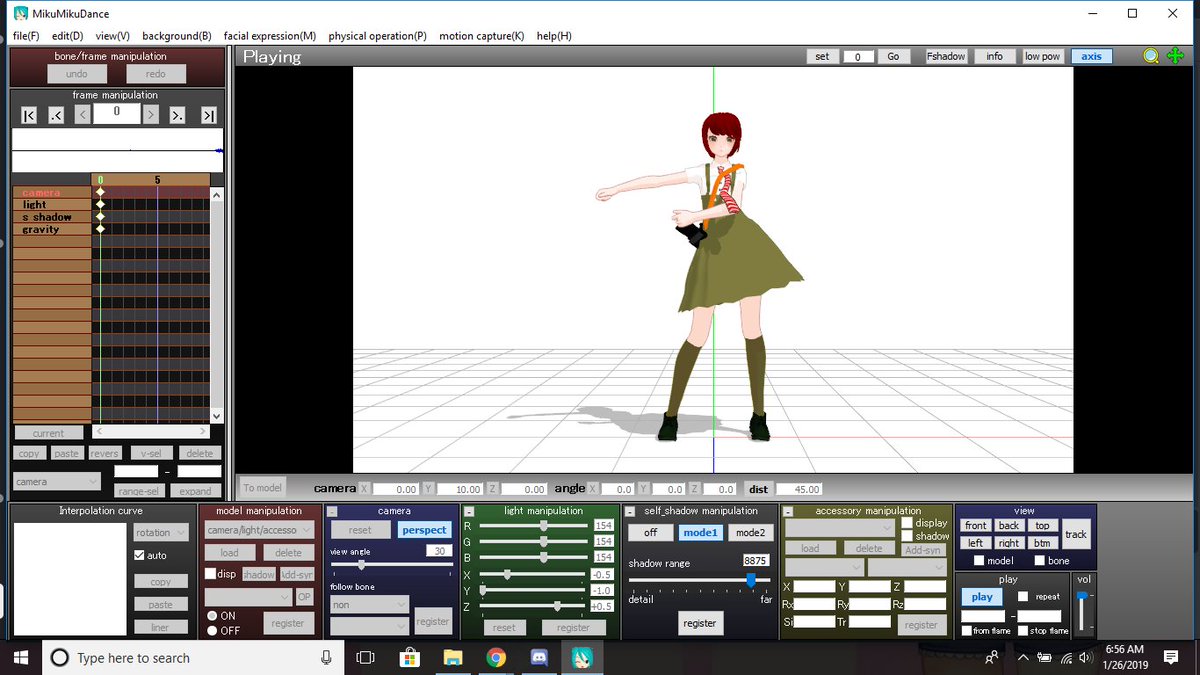Open the dropdown beside the OP button
The image size is (1200, 675).
[248, 597]
